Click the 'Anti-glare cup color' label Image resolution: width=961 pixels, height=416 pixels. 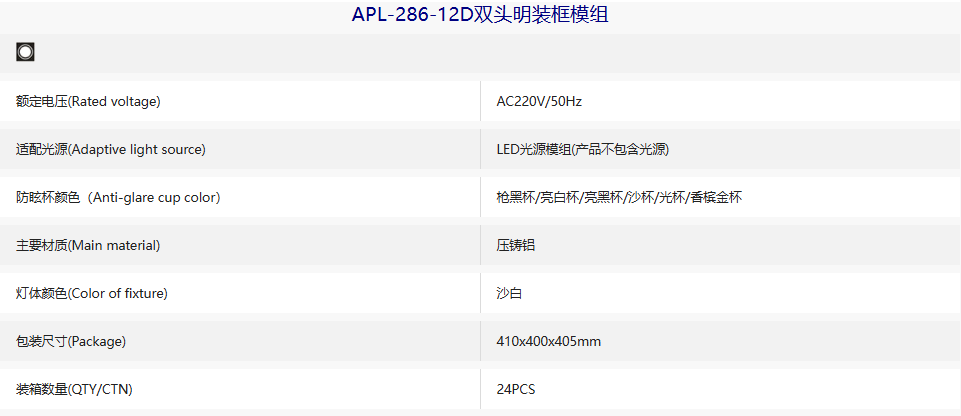click(x=118, y=197)
